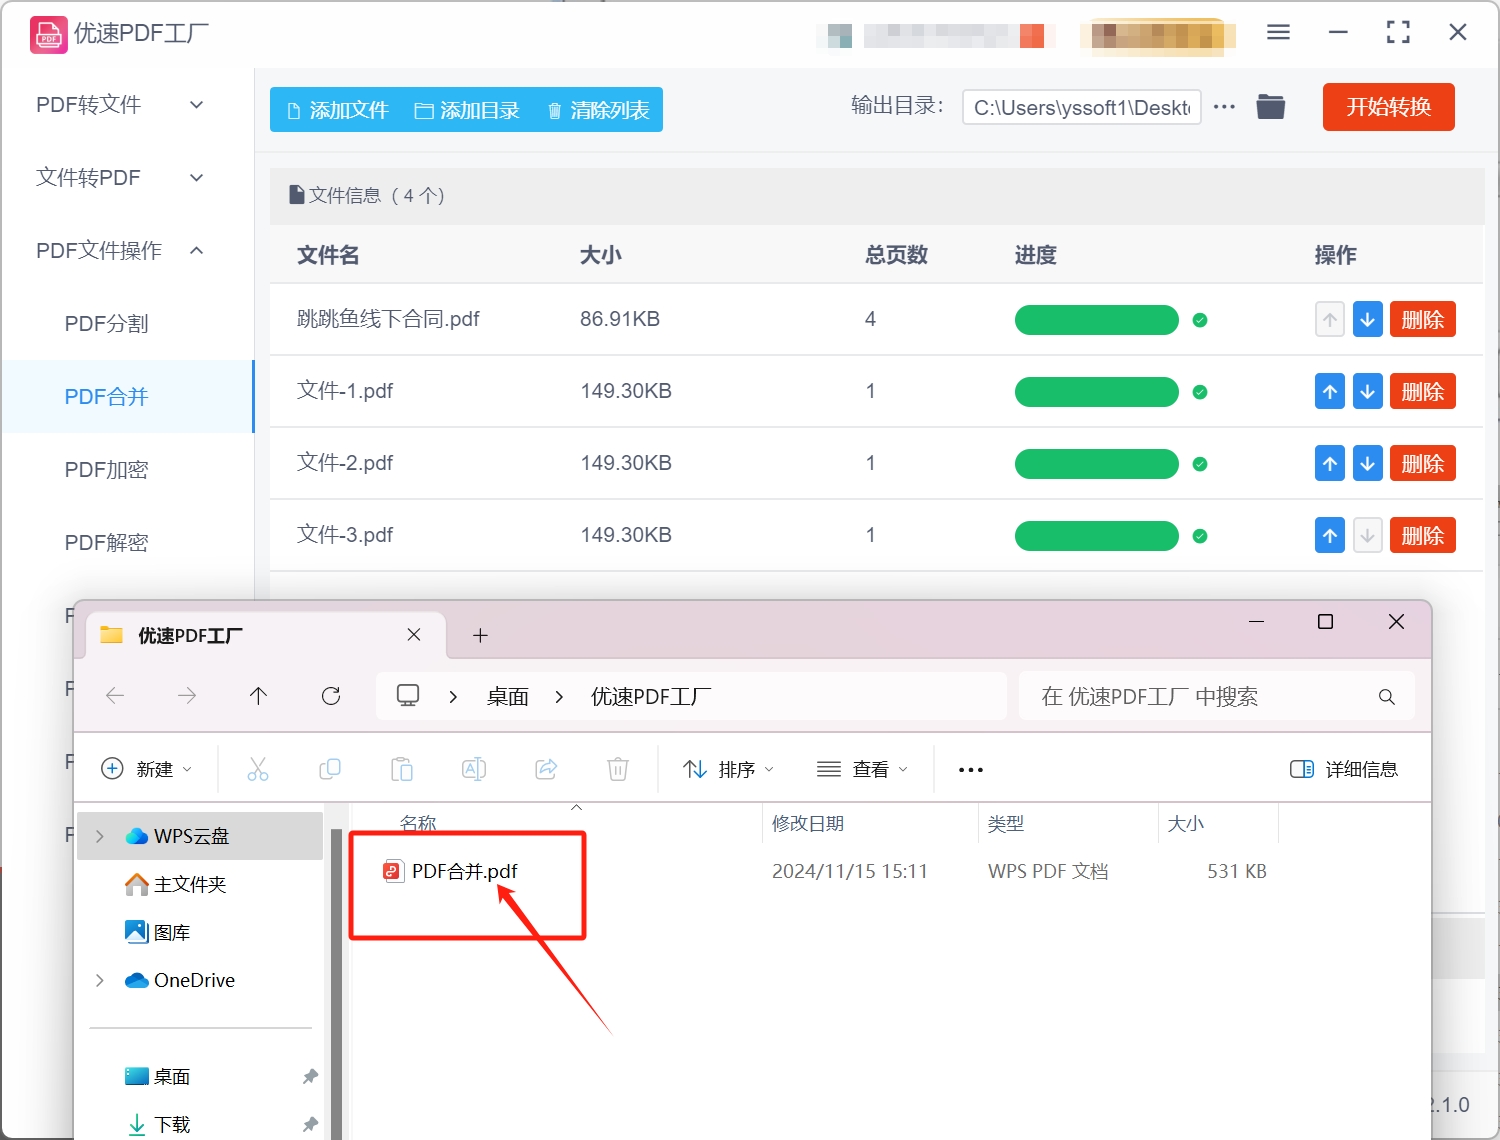Open the See more ellipsis in Explorer toolbar
The height and width of the screenshot is (1140, 1500).
pyautogui.click(x=971, y=770)
